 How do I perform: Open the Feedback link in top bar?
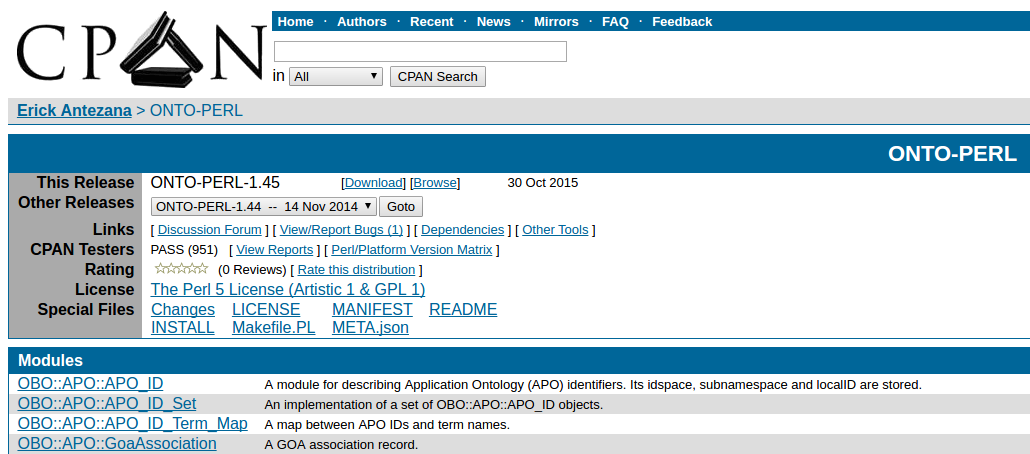click(x=682, y=22)
